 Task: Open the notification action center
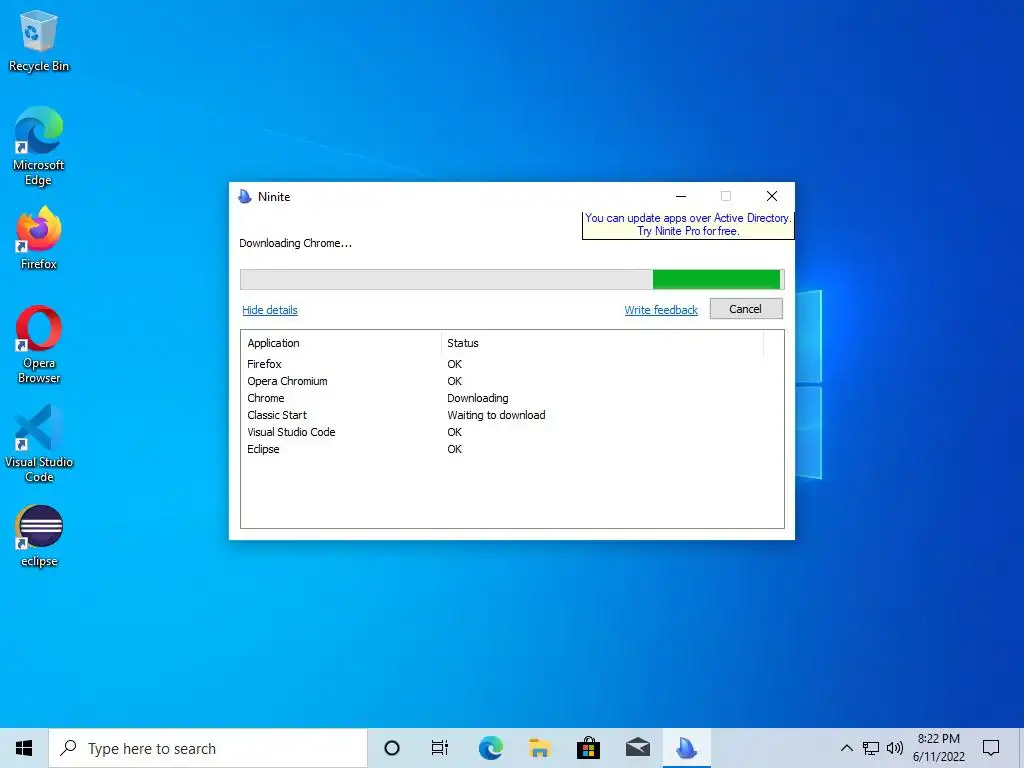[x=991, y=748]
